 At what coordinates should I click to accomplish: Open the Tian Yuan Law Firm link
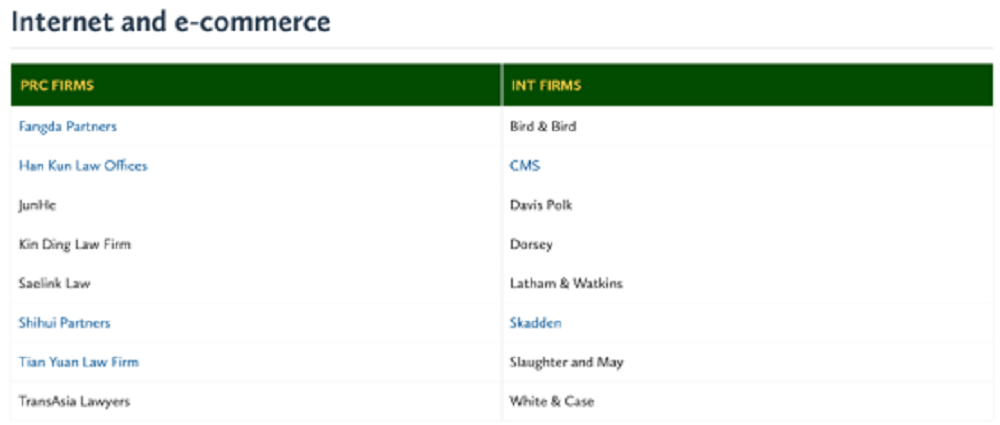click(x=78, y=362)
